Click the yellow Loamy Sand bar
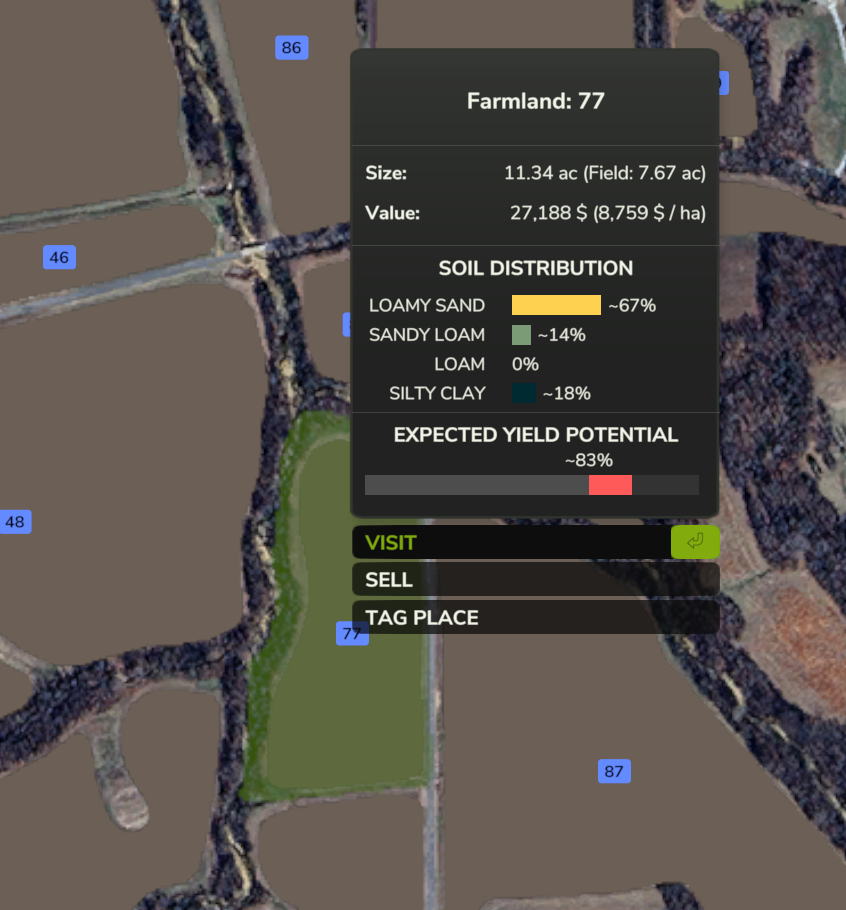Screen dimensions: 846x910 [556, 305]
